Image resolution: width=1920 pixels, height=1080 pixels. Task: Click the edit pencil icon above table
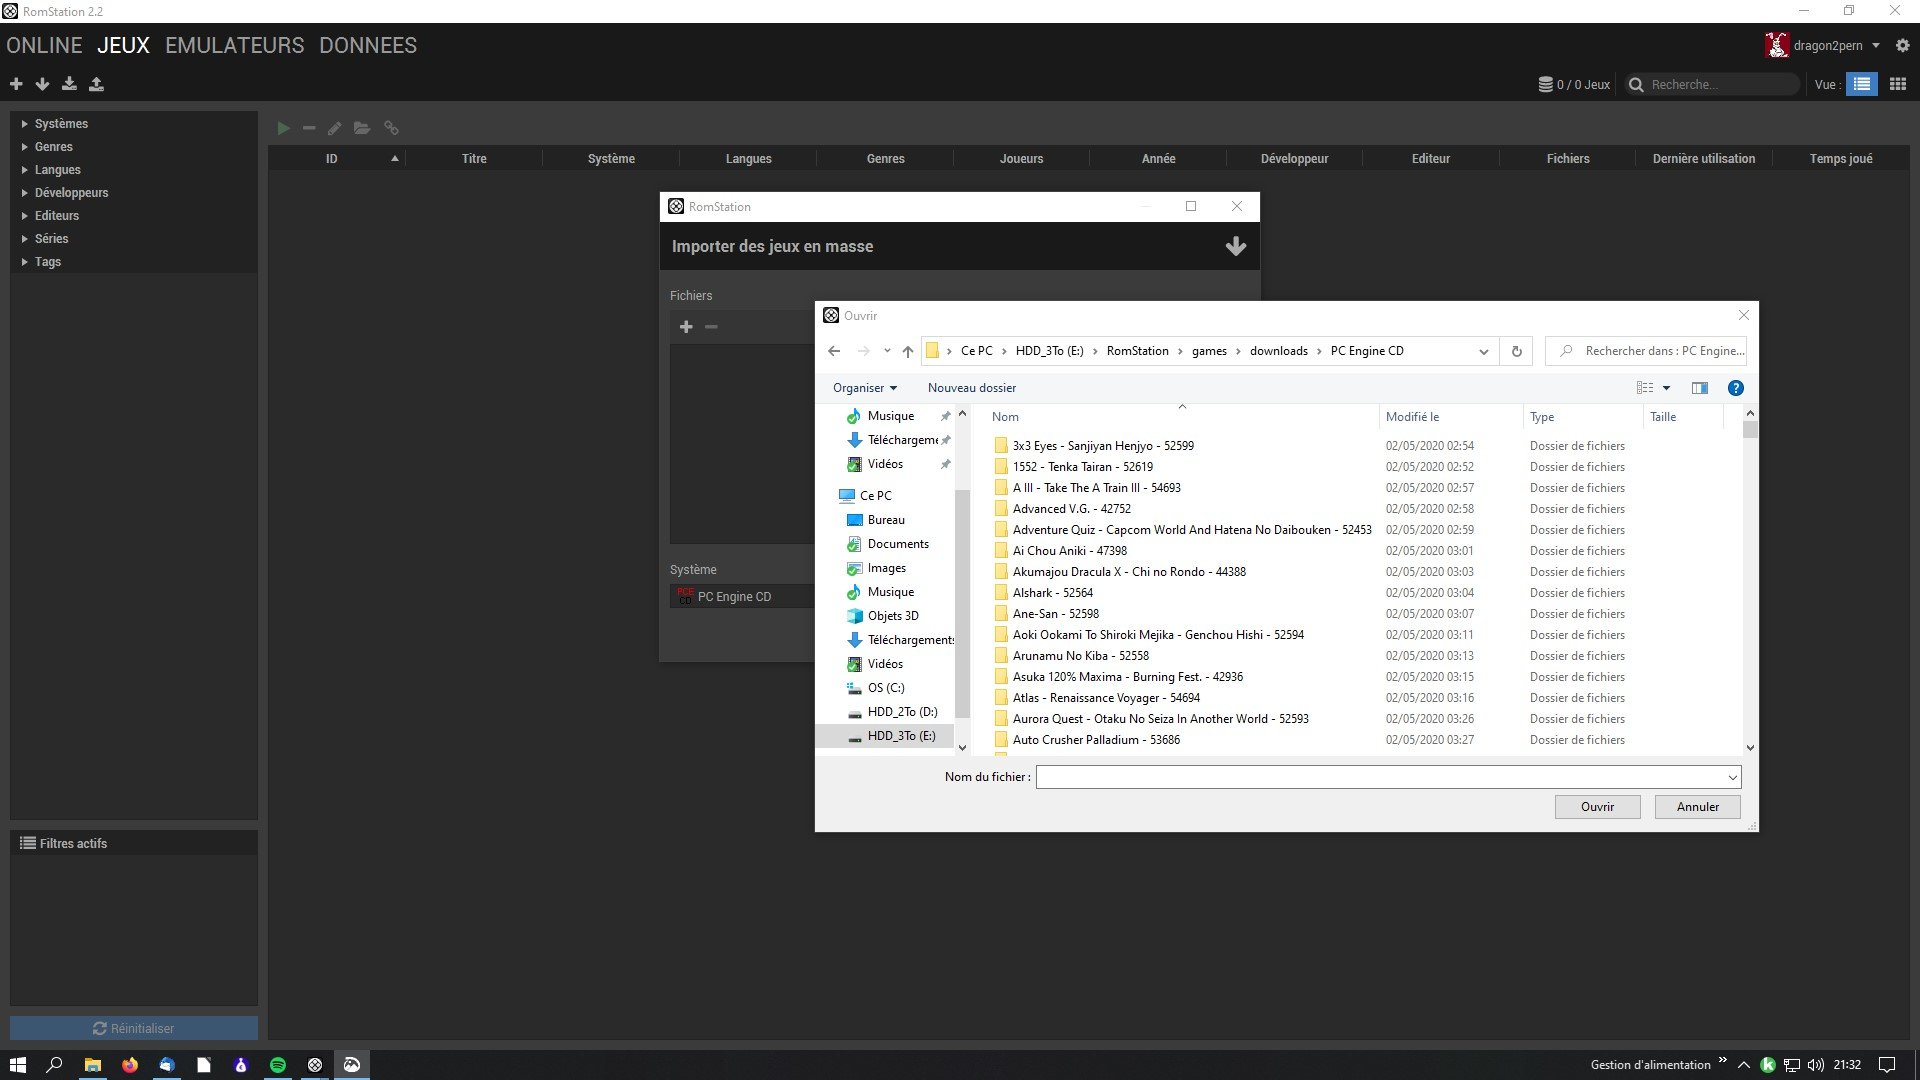point(335,128)
